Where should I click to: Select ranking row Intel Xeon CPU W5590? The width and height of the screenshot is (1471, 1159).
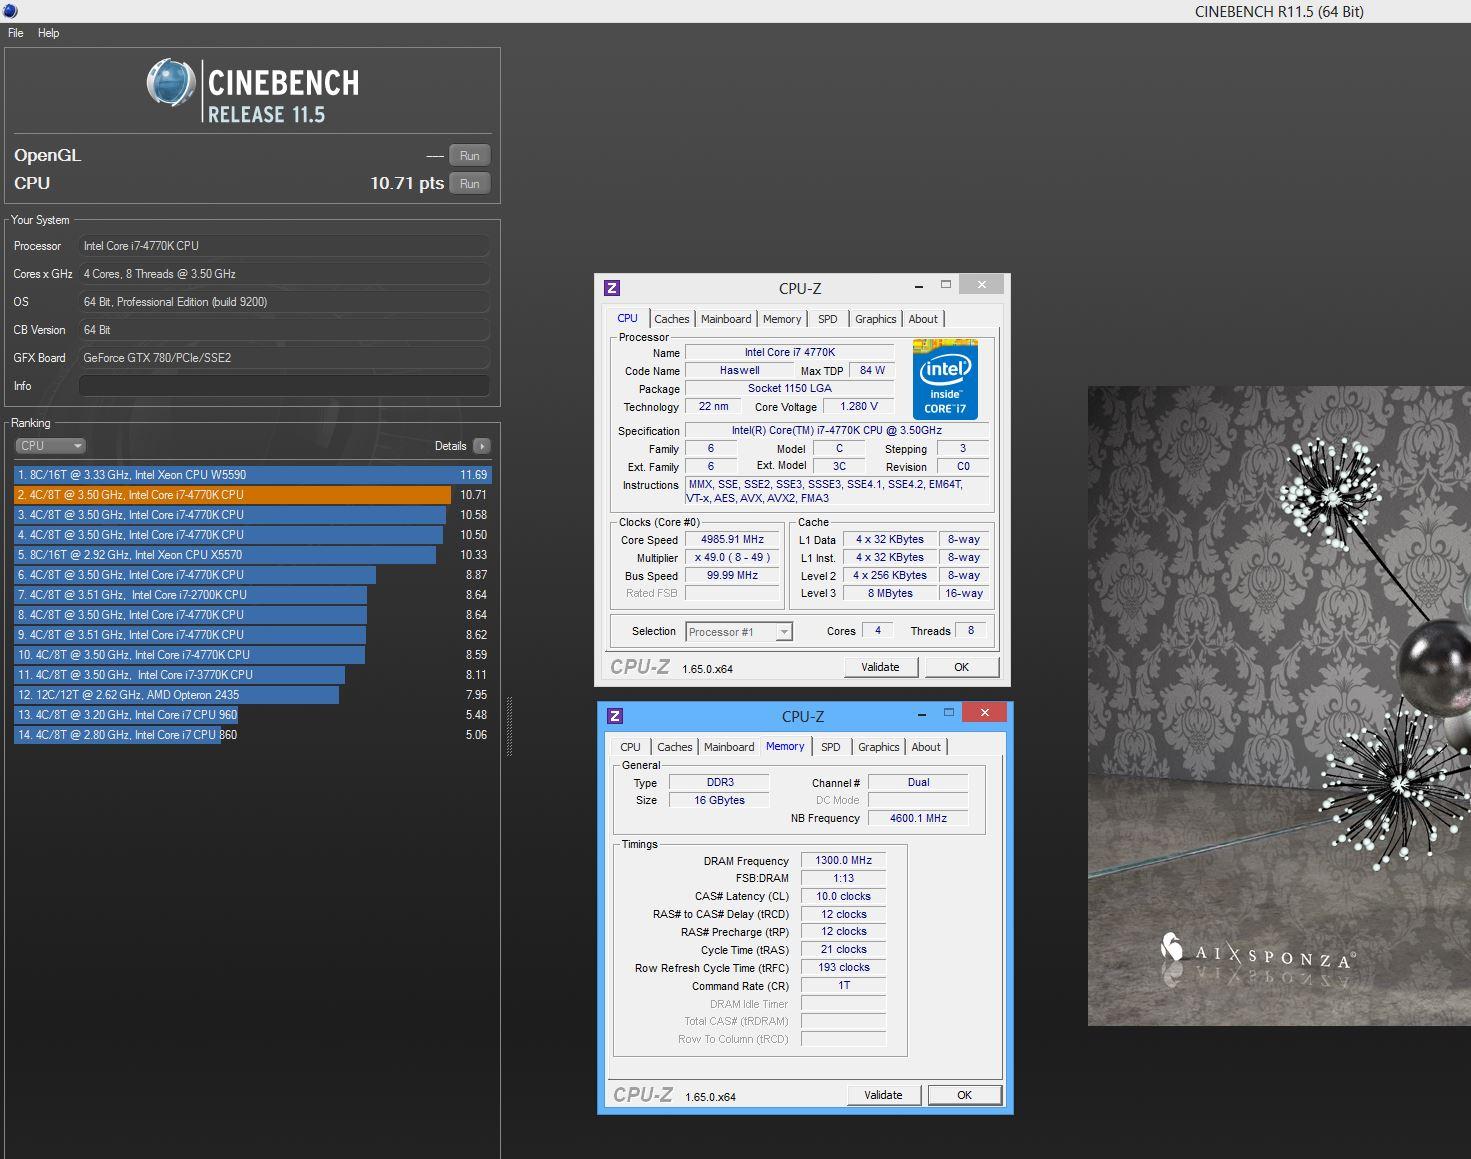(252, 475)
